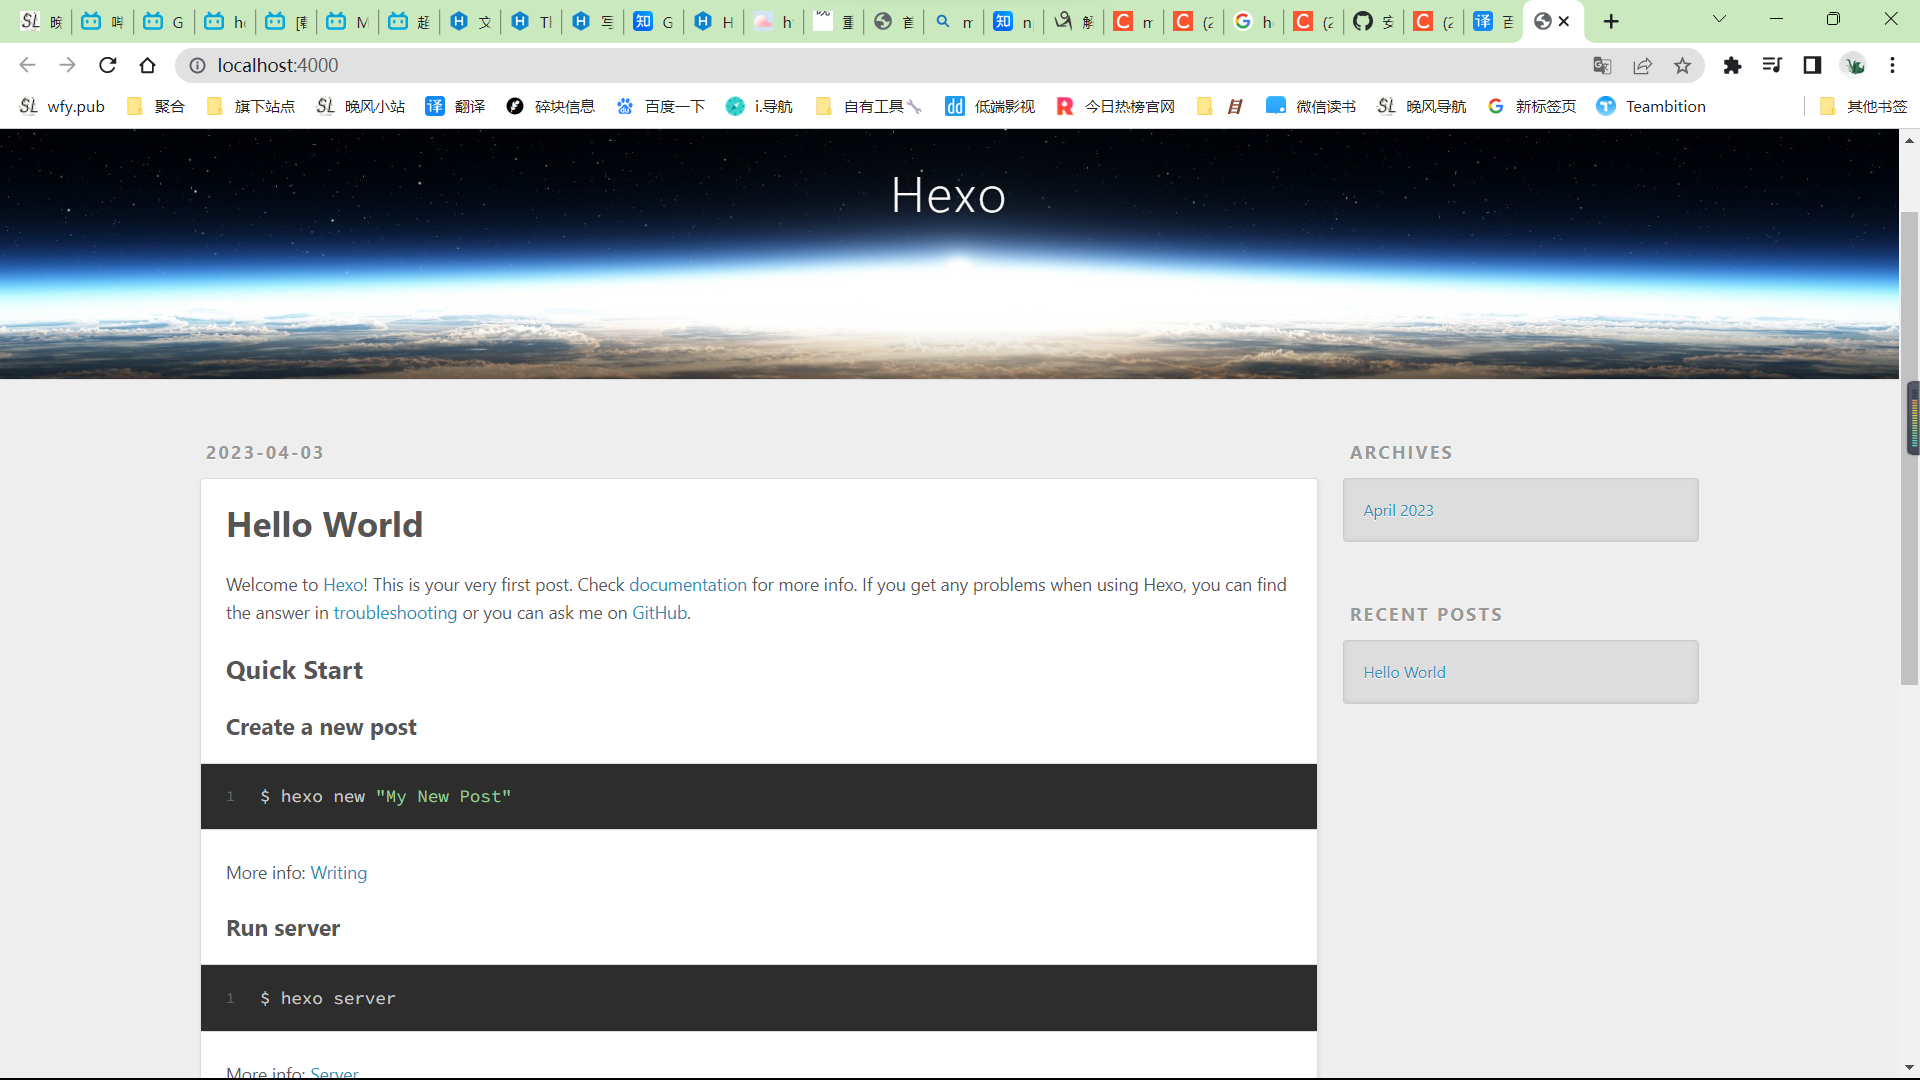Go to the browser home page icon
Viewport: 1920px width, 1080px height.
147,65
